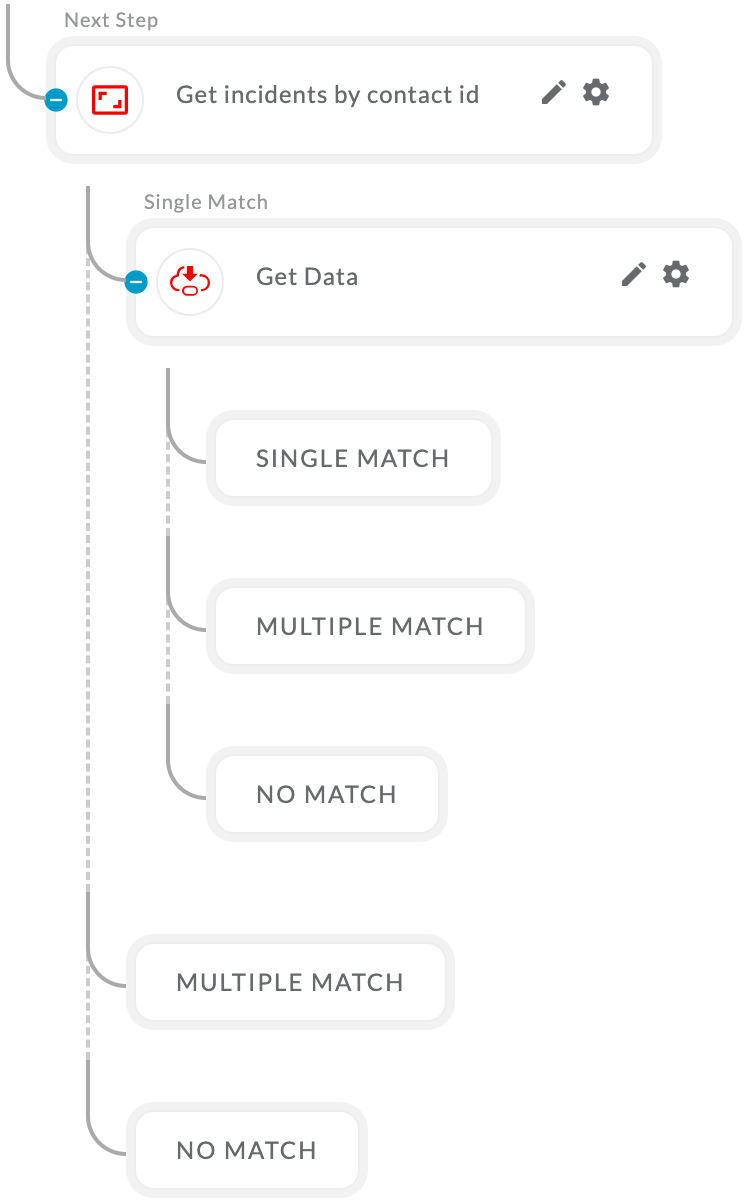Click the Get Data step title
Screen dimensions: 756x1200
[307, 277]
